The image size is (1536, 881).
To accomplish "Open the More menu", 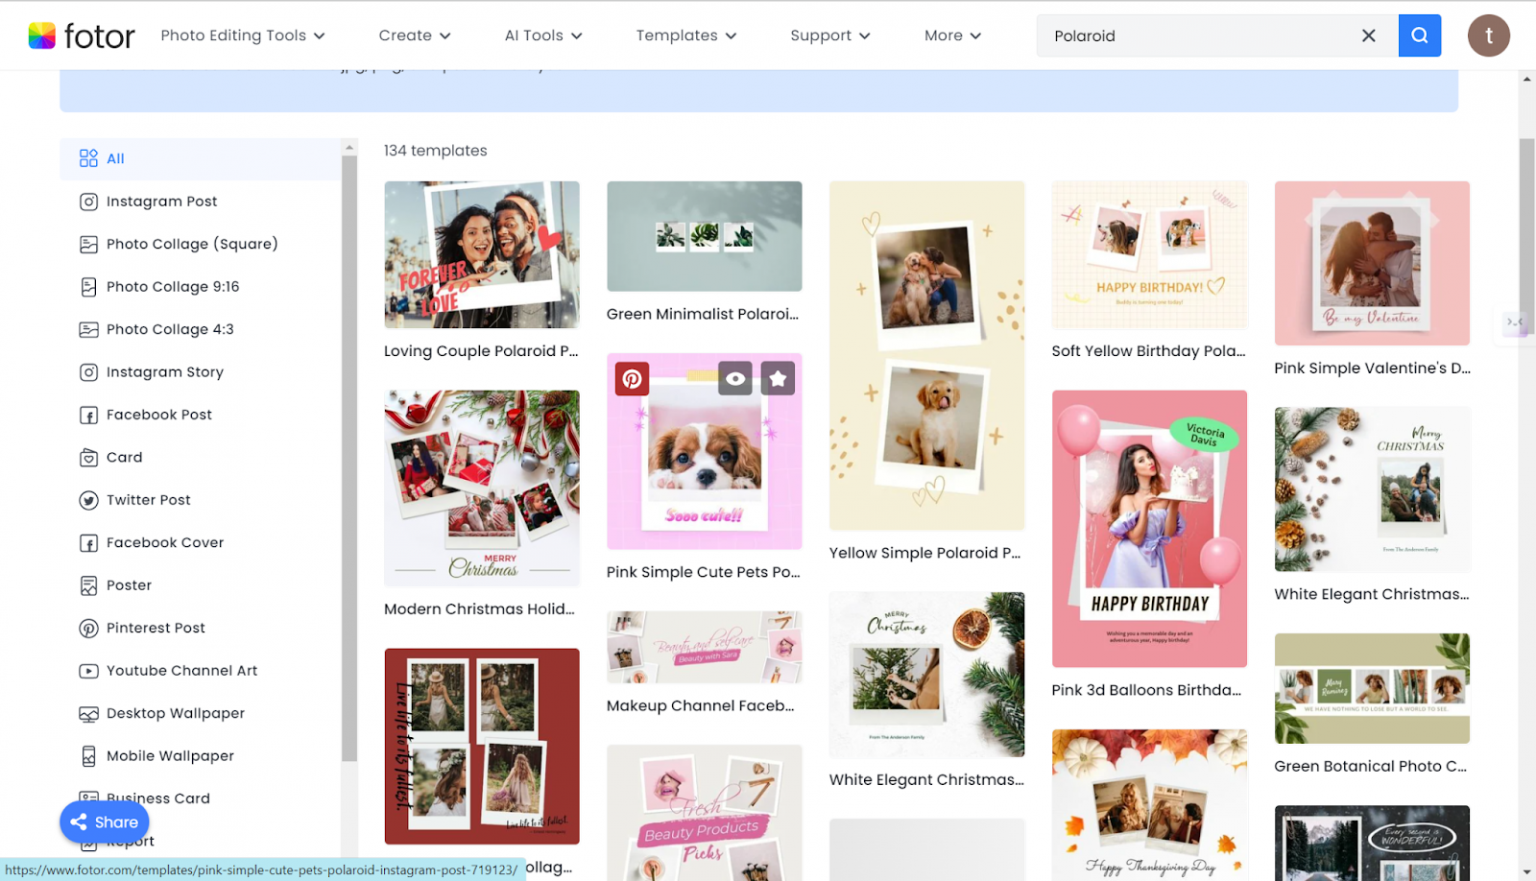I will (952, 36).
